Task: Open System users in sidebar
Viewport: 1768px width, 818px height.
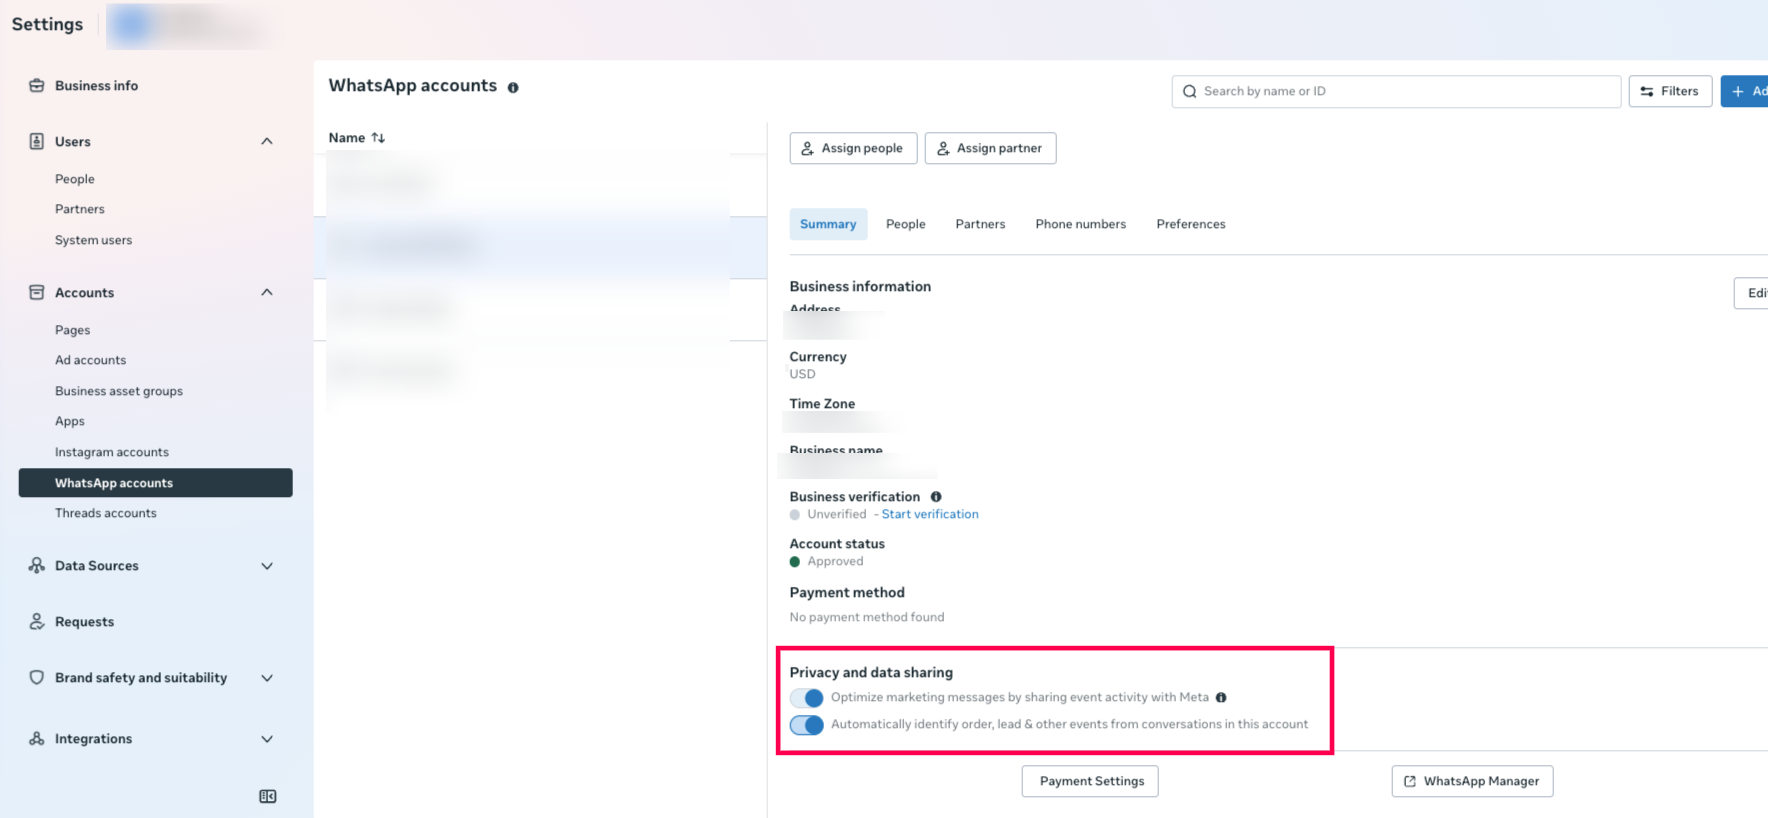Action: pyautogui.click(x=93, y=240)
